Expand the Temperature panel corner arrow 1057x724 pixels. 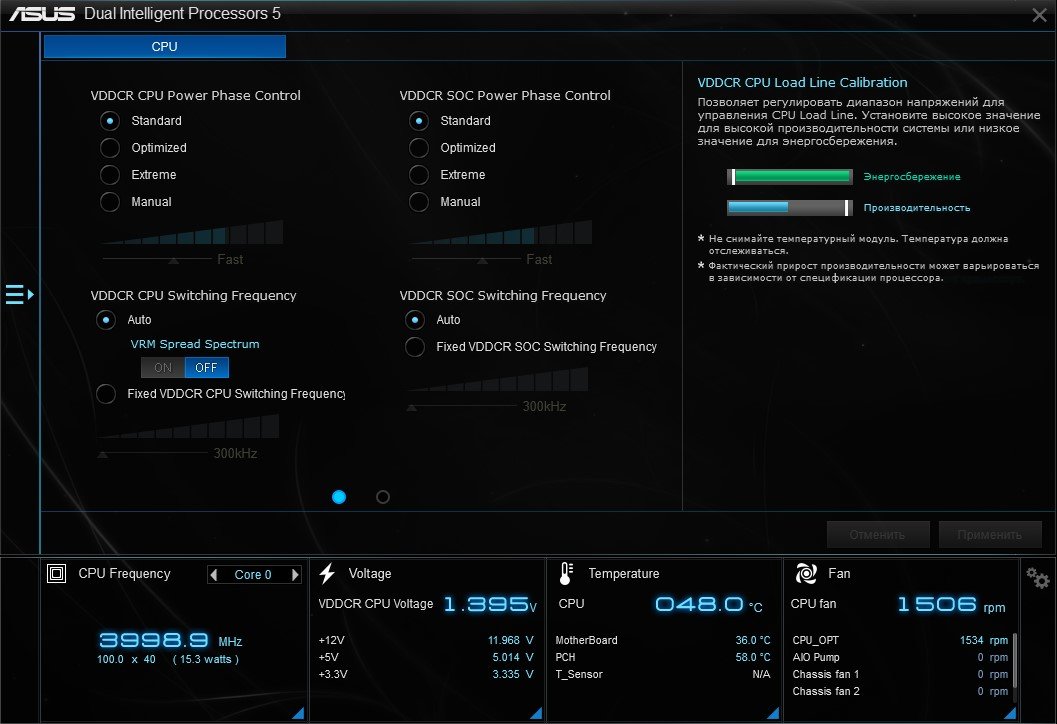click(773, 713)
